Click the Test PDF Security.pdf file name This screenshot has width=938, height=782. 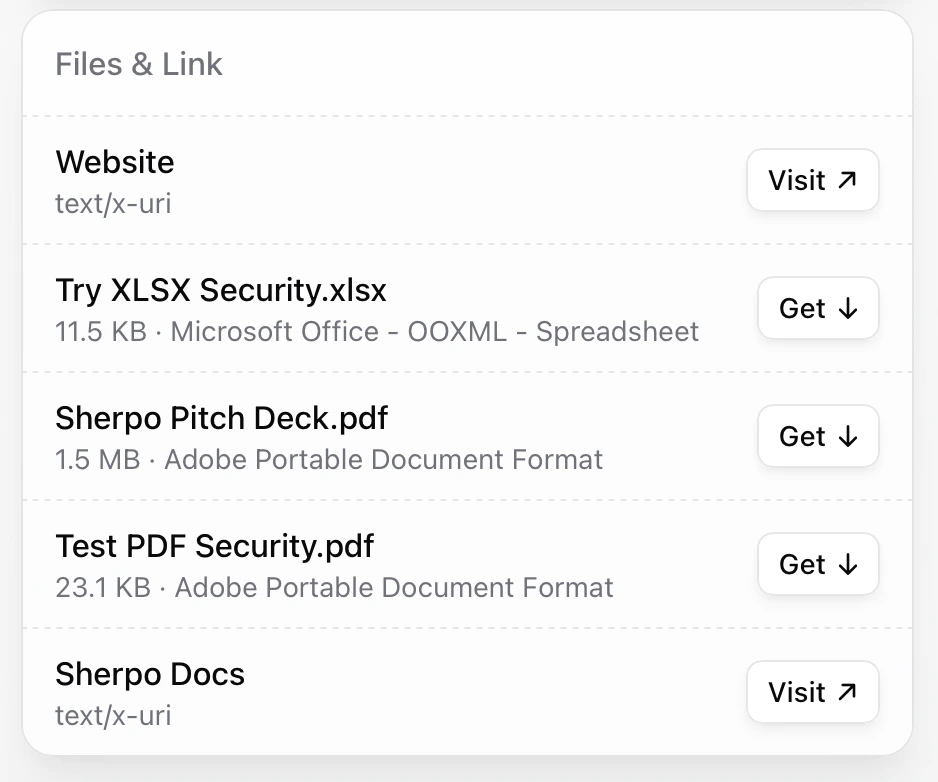214,546
